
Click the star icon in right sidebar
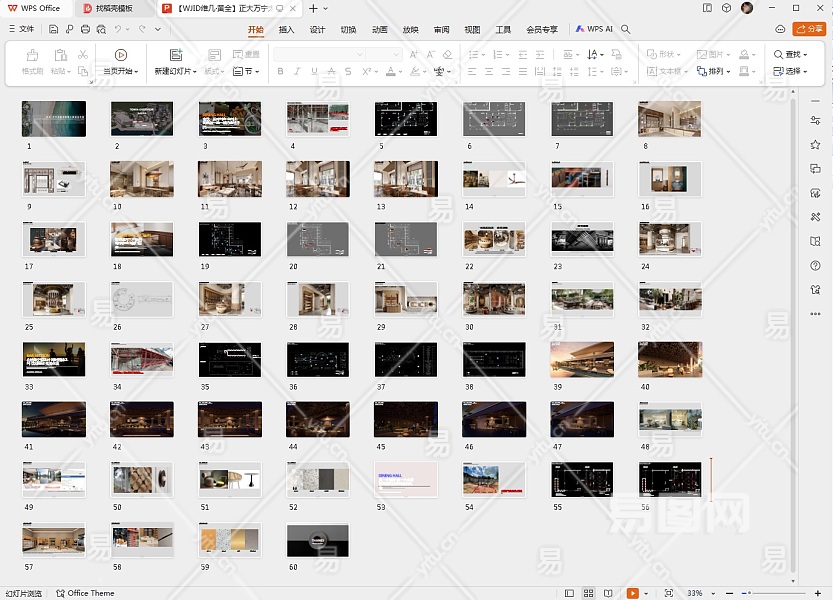(816, 145)
